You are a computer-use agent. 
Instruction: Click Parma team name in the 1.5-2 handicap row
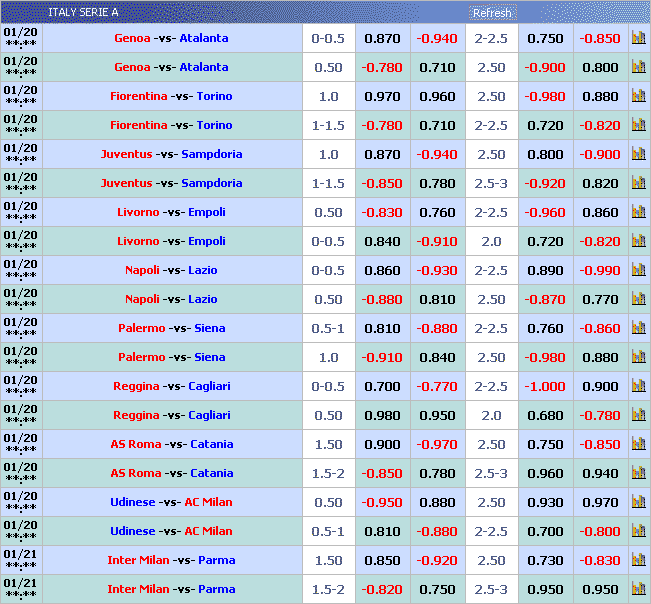(x=217, y=590)
